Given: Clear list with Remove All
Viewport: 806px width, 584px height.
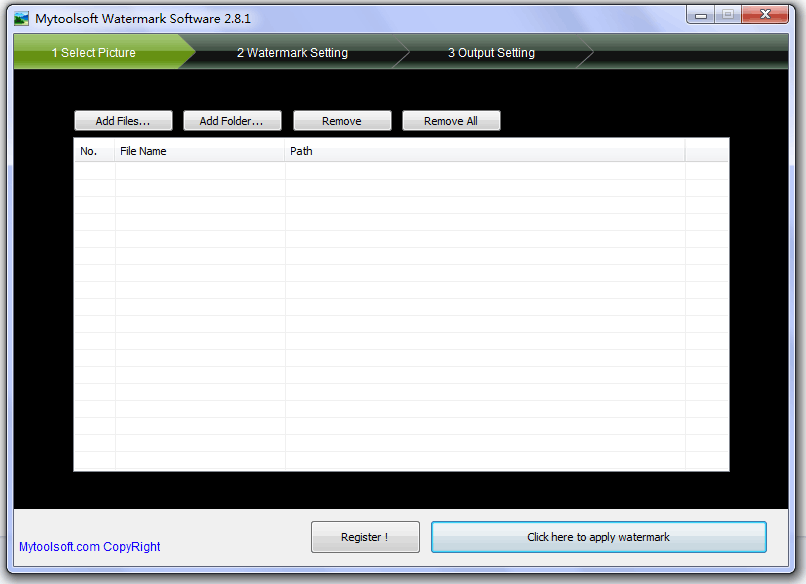Looking at the screenshot, I should (x=451, y=121).
